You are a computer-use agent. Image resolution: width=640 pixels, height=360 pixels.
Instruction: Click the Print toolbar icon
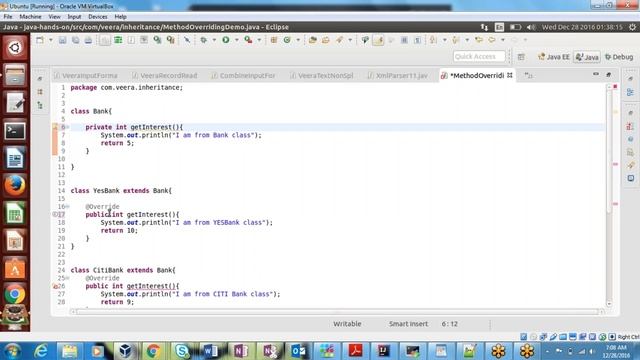[x=88, y=40]
